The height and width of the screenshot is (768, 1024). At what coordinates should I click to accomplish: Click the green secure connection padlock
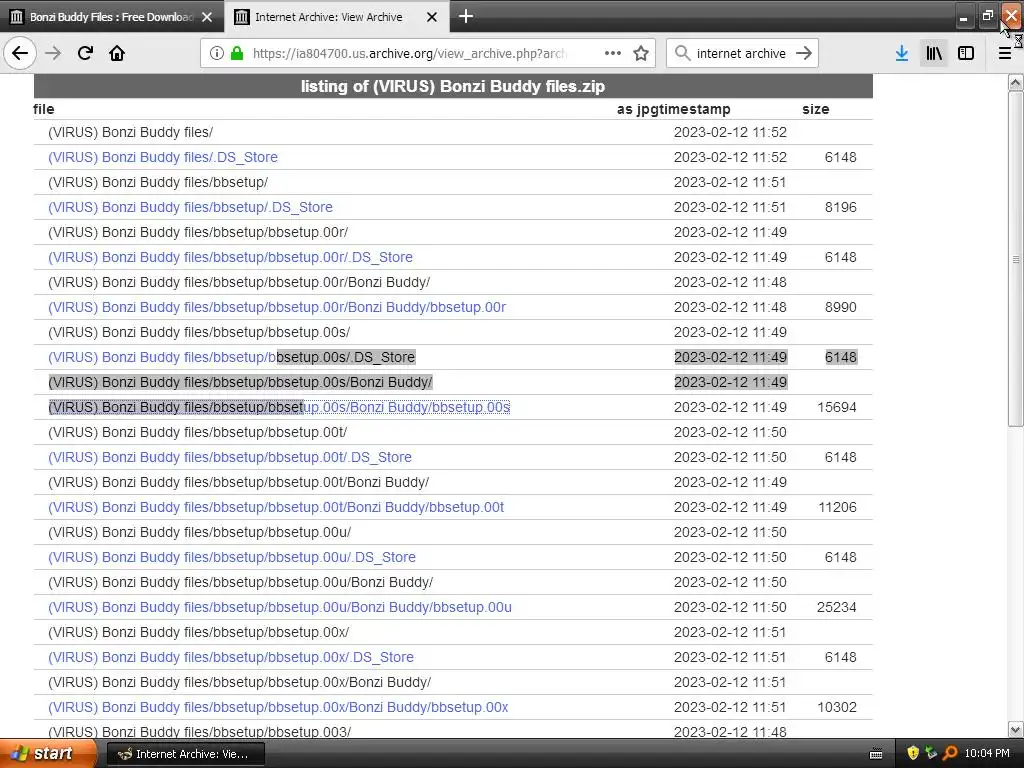point(237,53)
